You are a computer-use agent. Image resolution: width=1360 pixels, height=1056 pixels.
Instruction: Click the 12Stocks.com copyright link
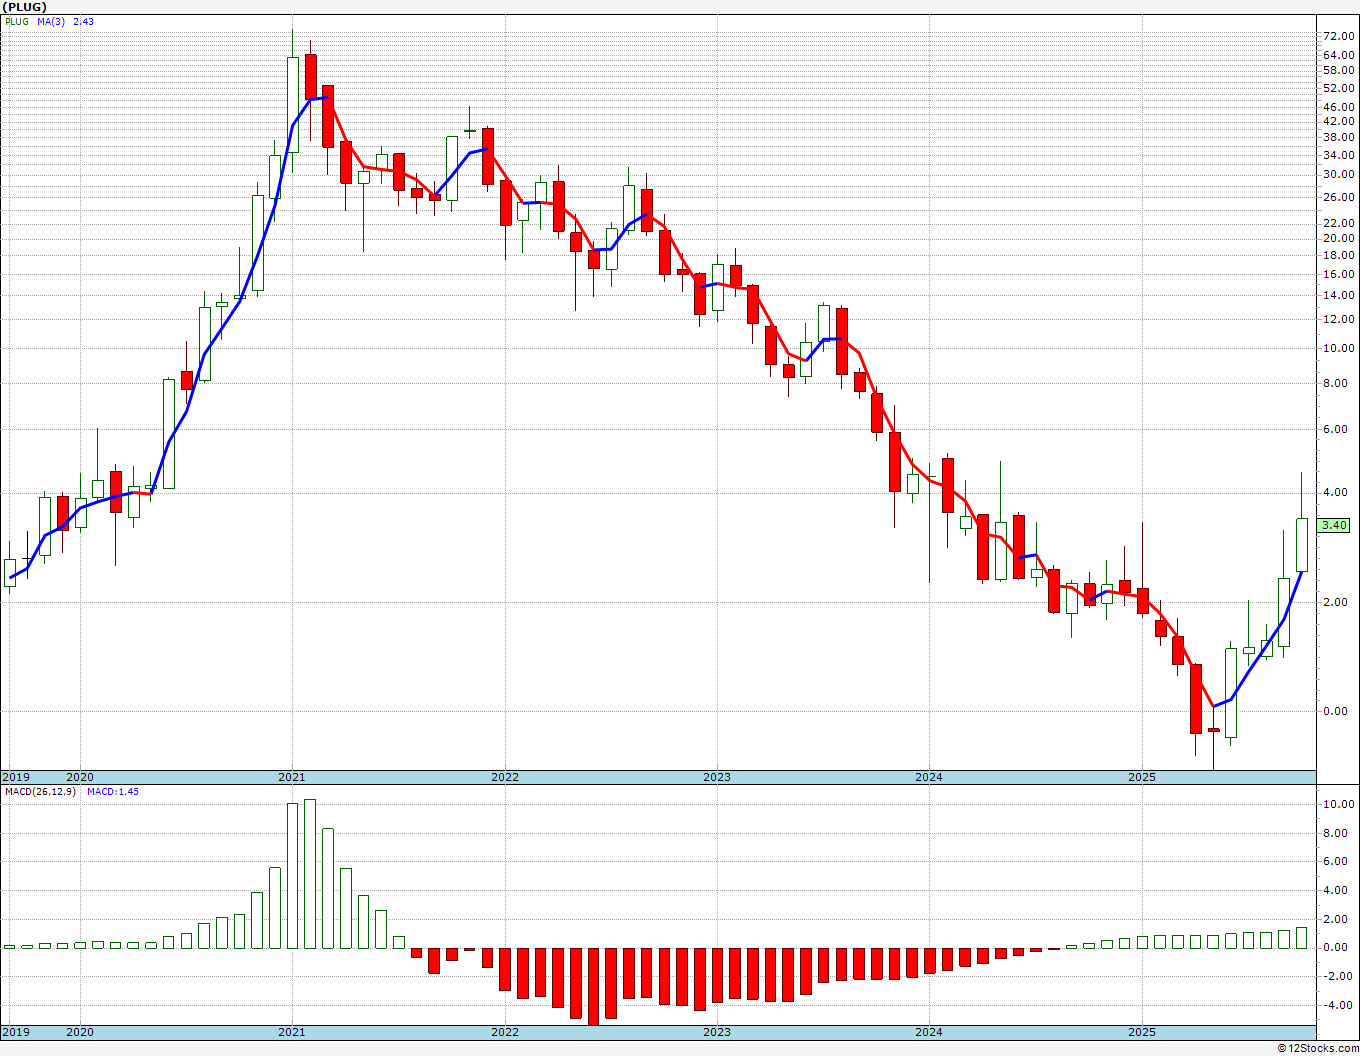point(1318,1048)
